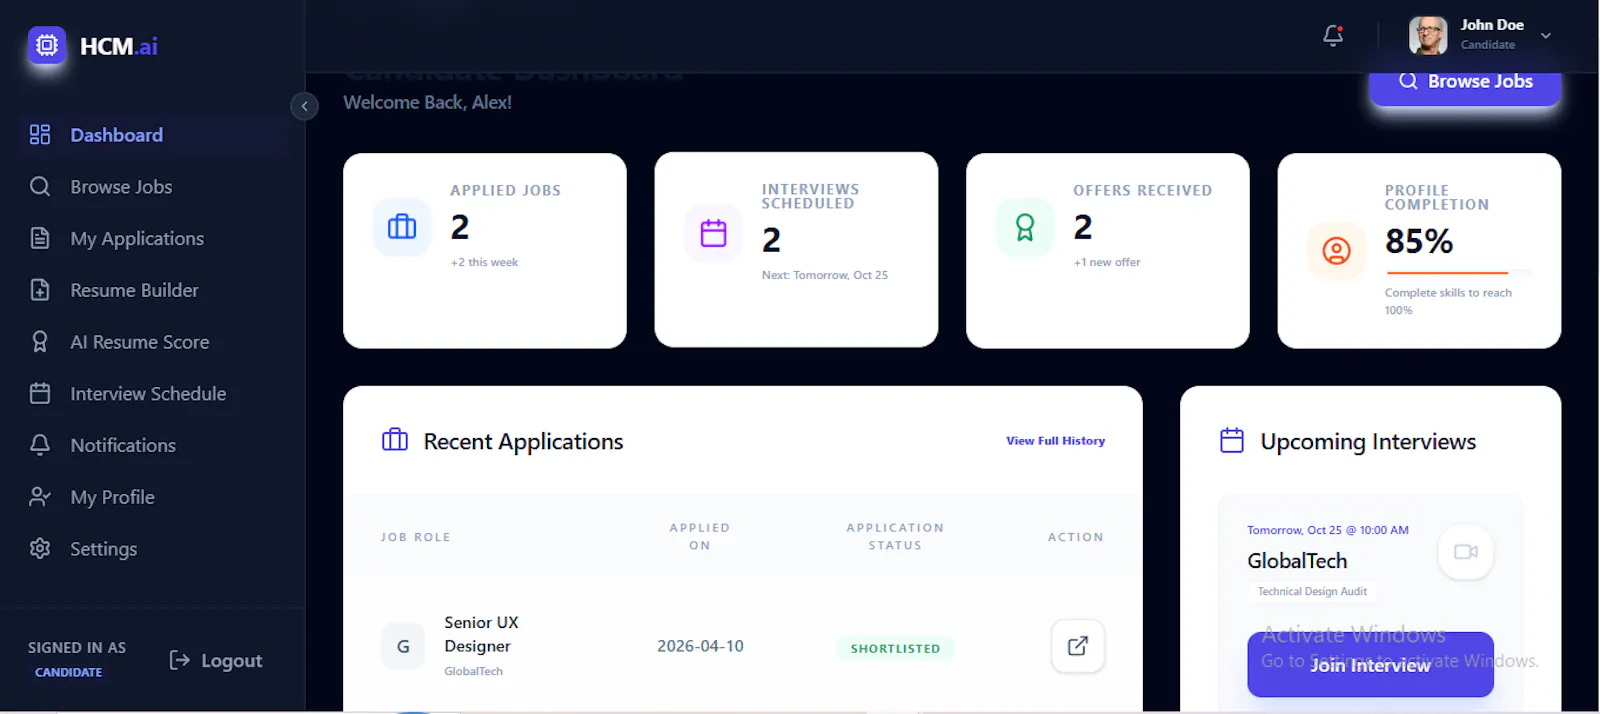This screenshot has height=714, width=1600.
Task: Click the 85% profile completion value
Action: point(1418,241)
